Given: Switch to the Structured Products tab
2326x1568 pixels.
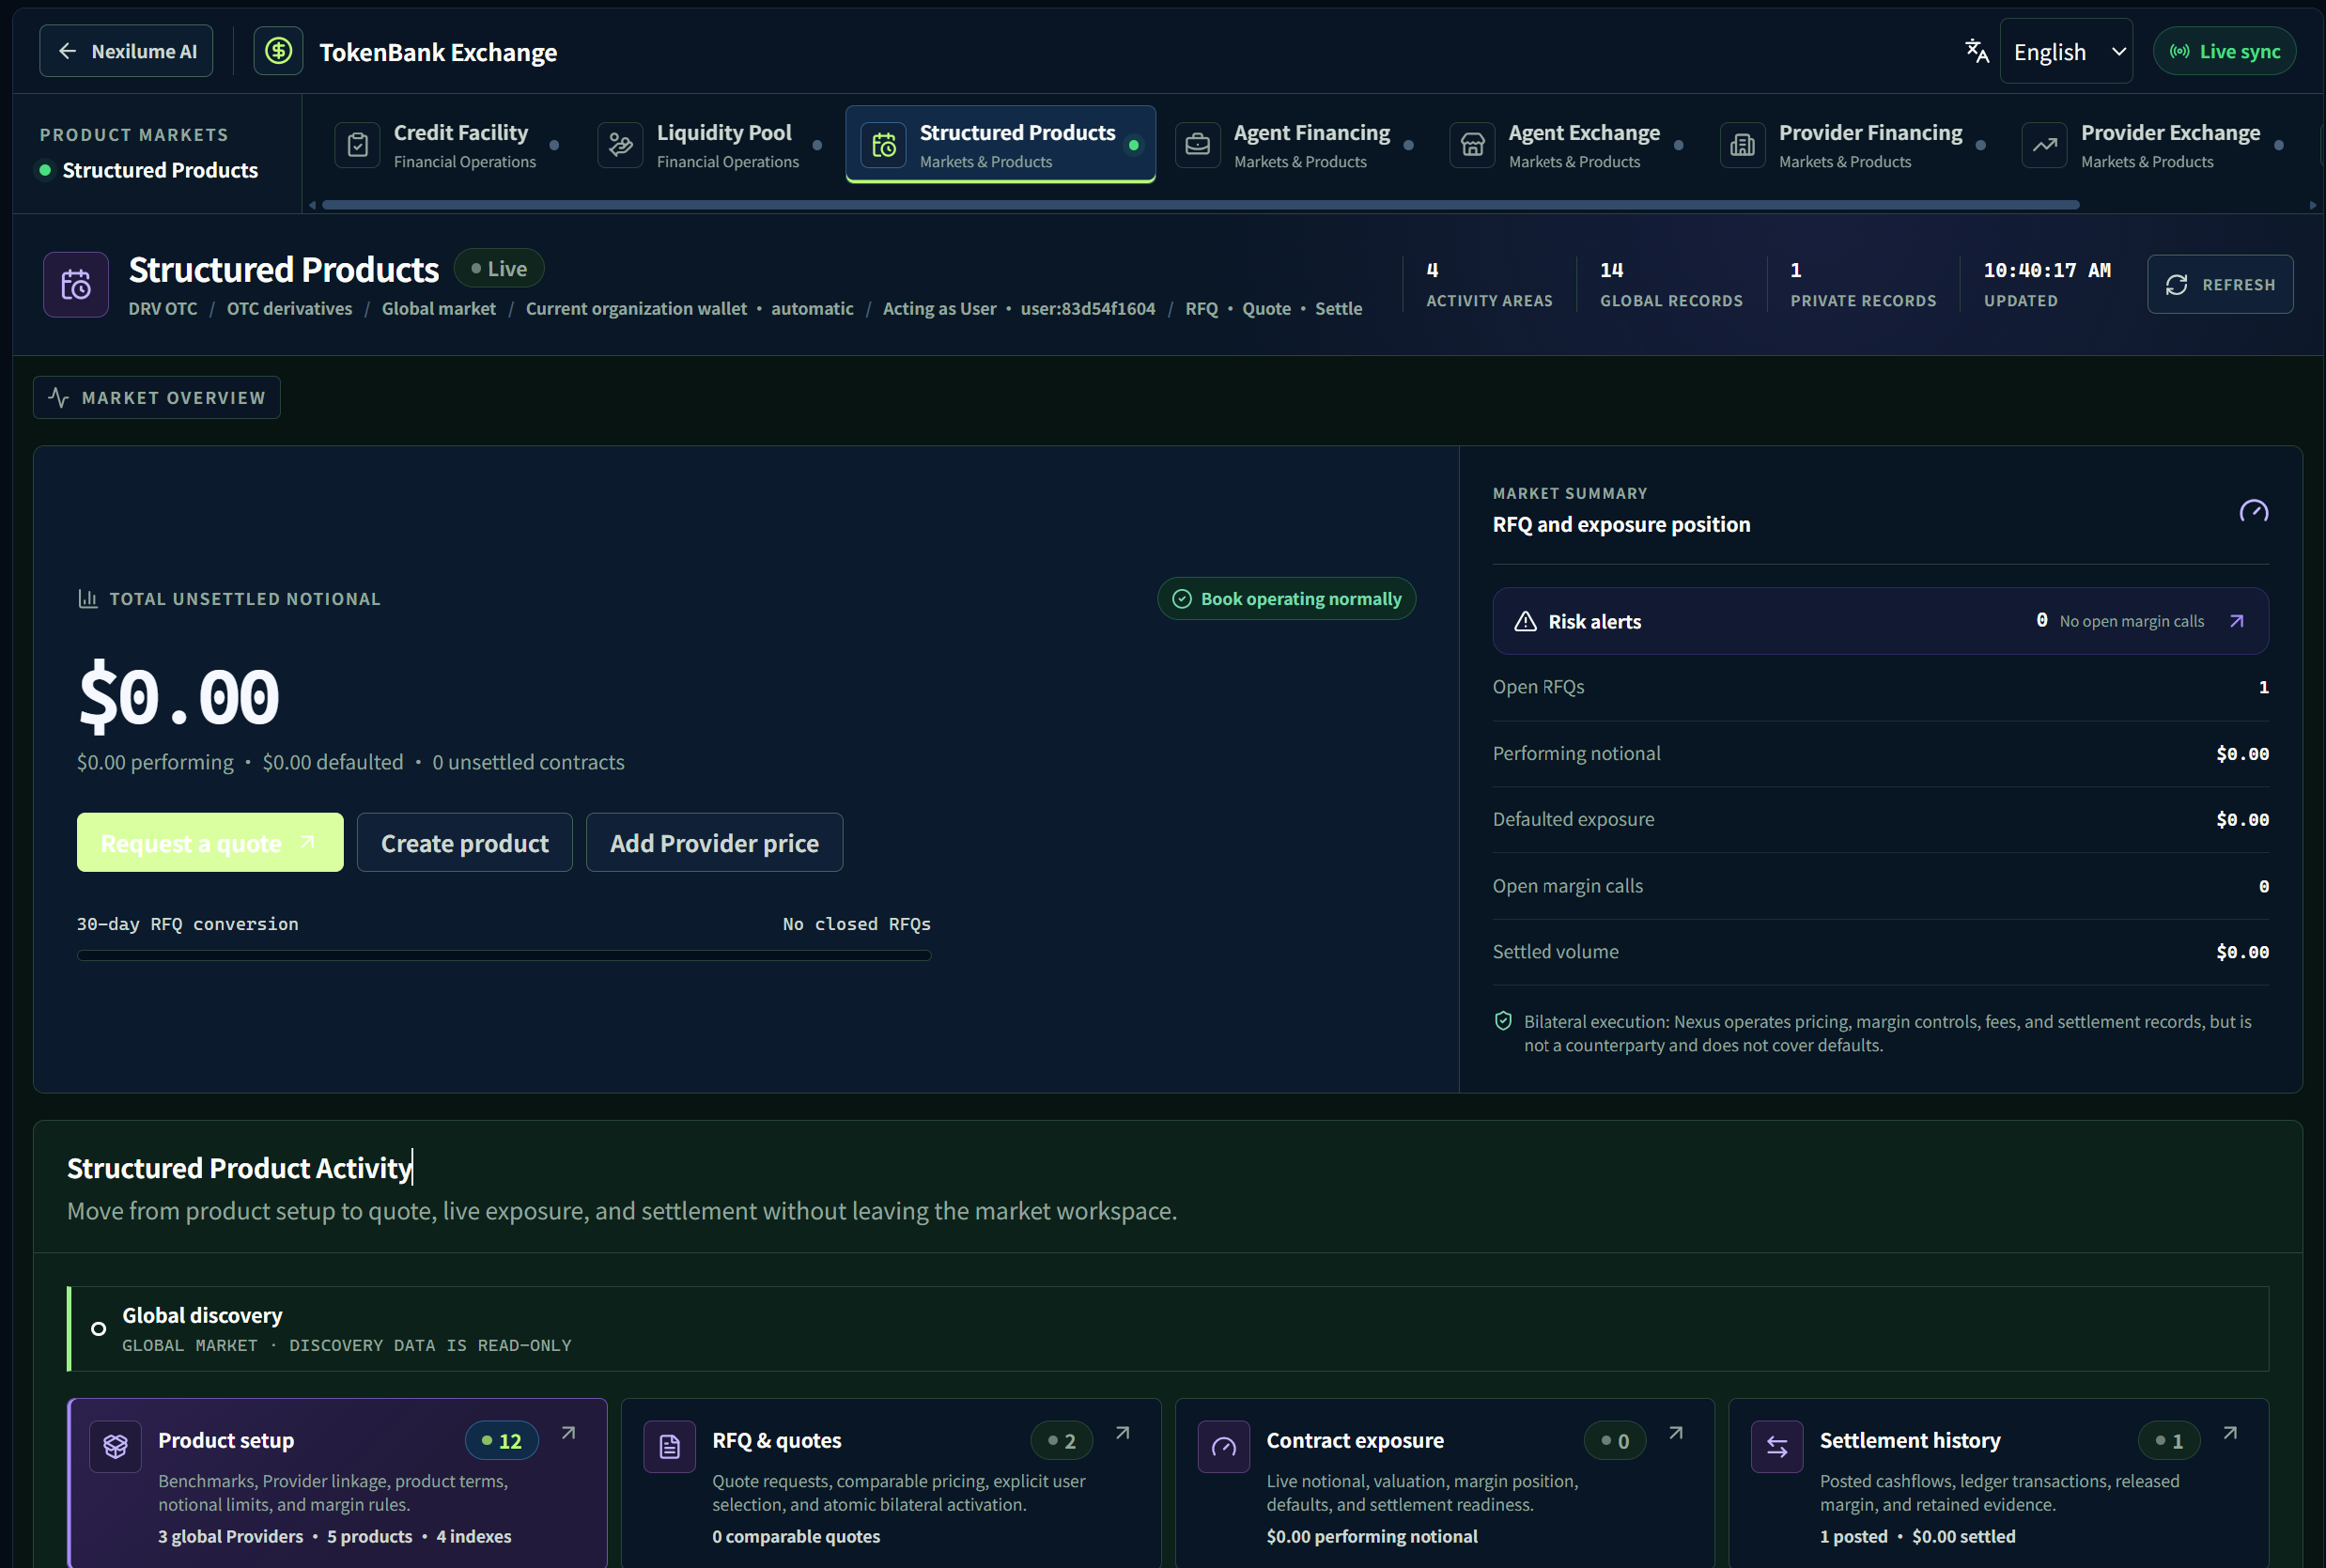Looking at the screenshot, I should 1000,145.
